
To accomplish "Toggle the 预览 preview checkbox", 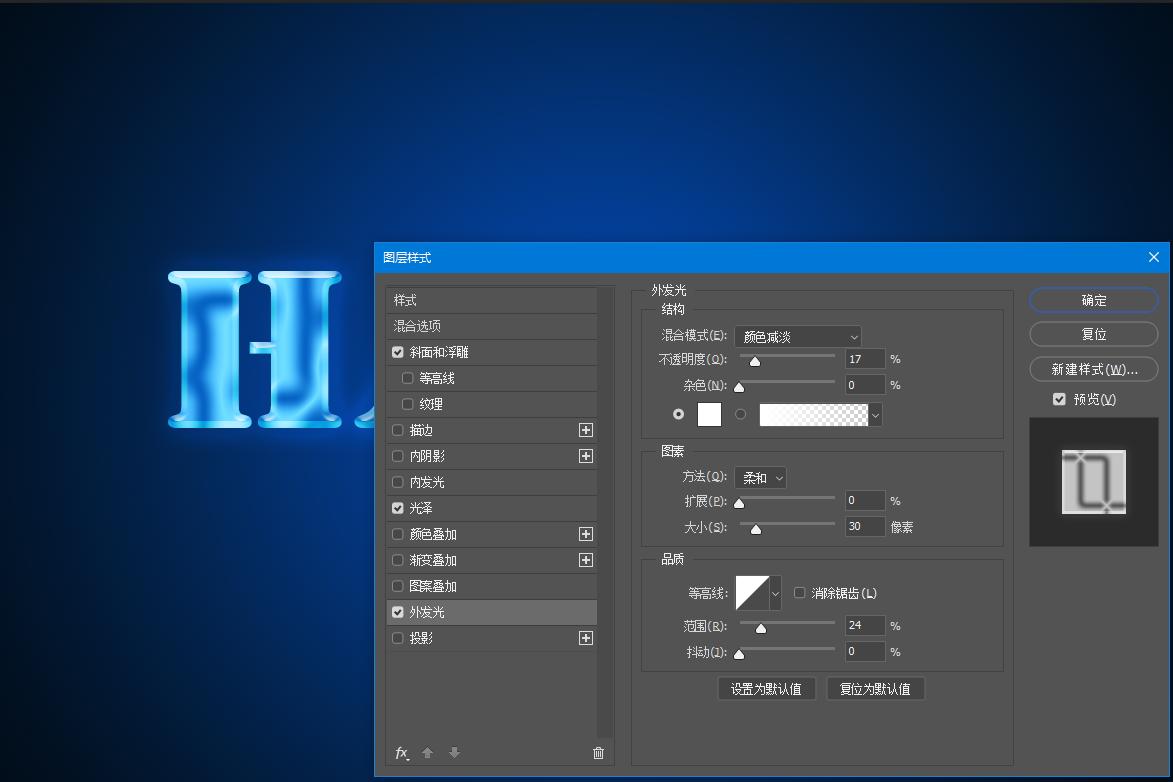I will pos(1059,398).
